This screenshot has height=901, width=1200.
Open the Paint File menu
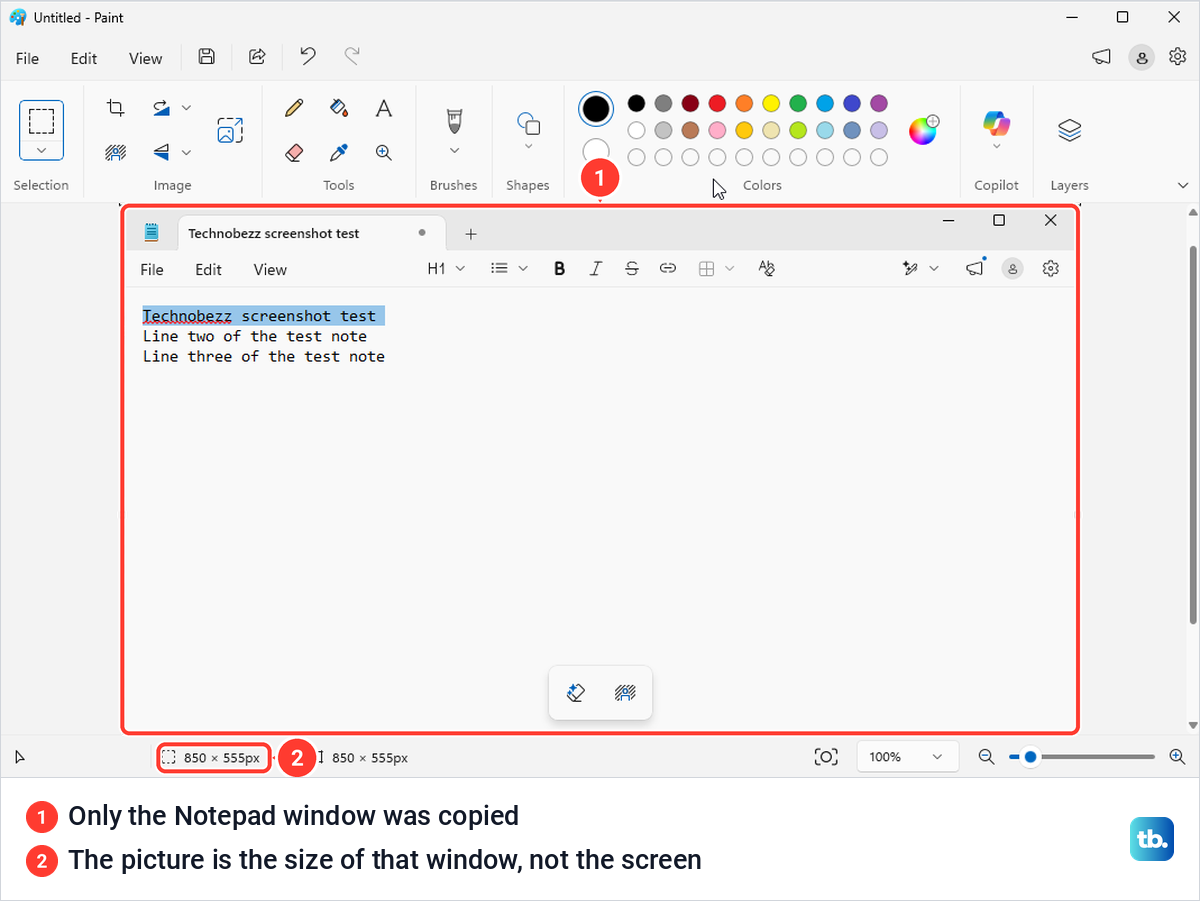coord(28,58)
